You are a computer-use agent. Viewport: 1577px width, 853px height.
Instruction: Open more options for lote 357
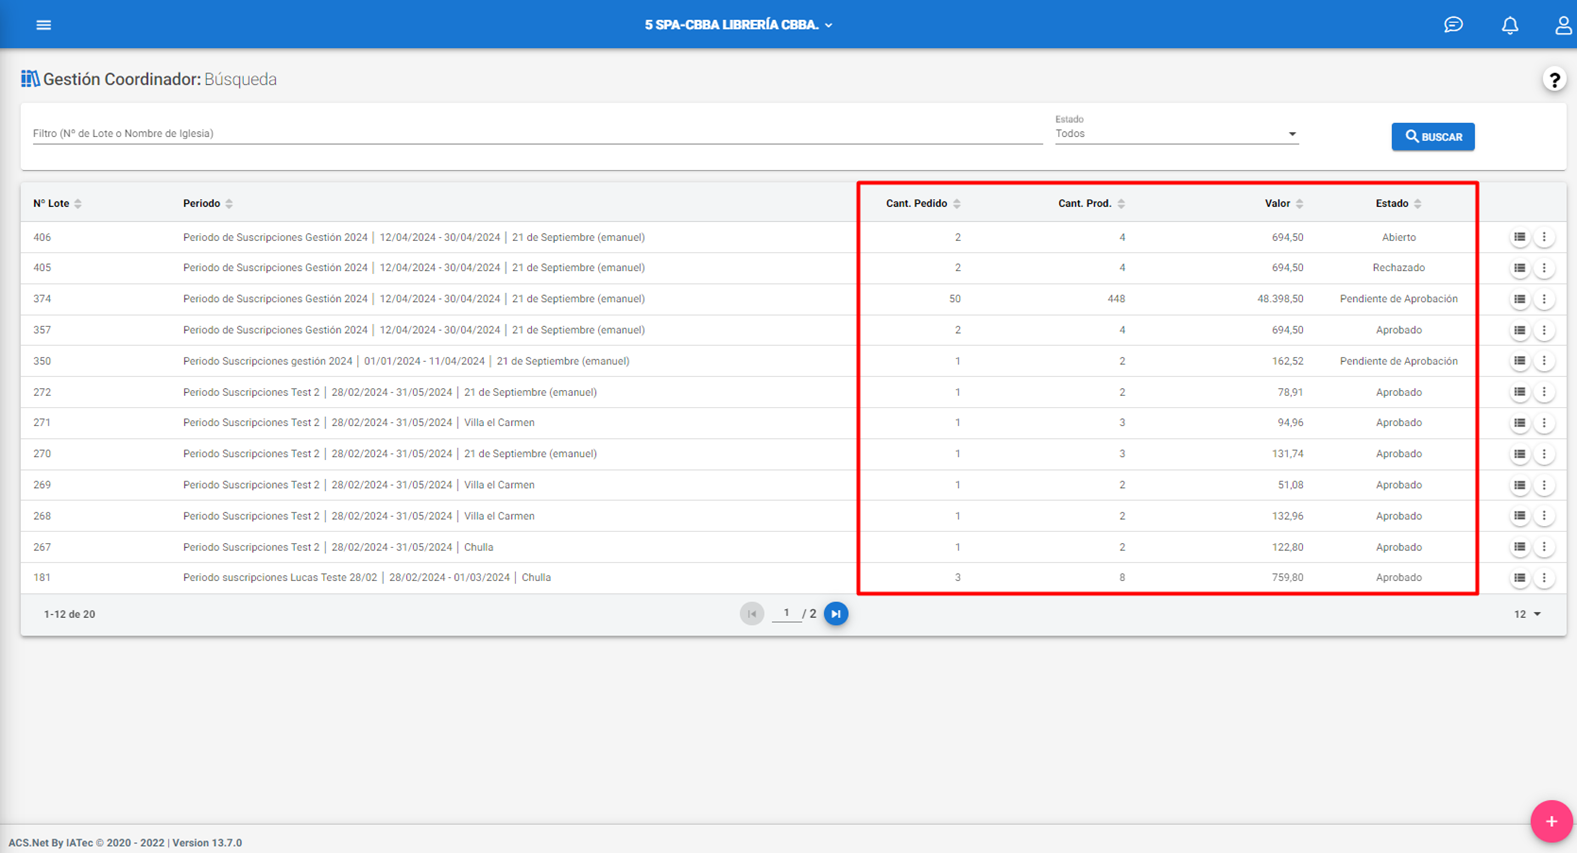coord(1544,330)
